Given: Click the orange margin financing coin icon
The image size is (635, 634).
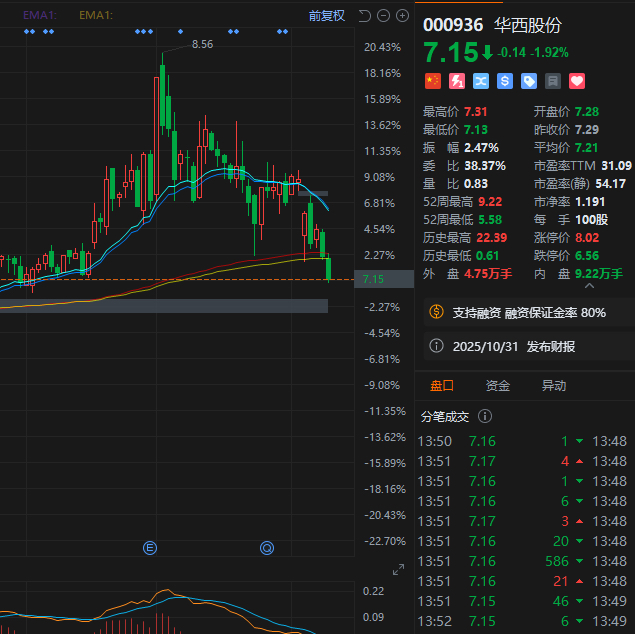Looking at the screenshot, I should pos(437,312).
